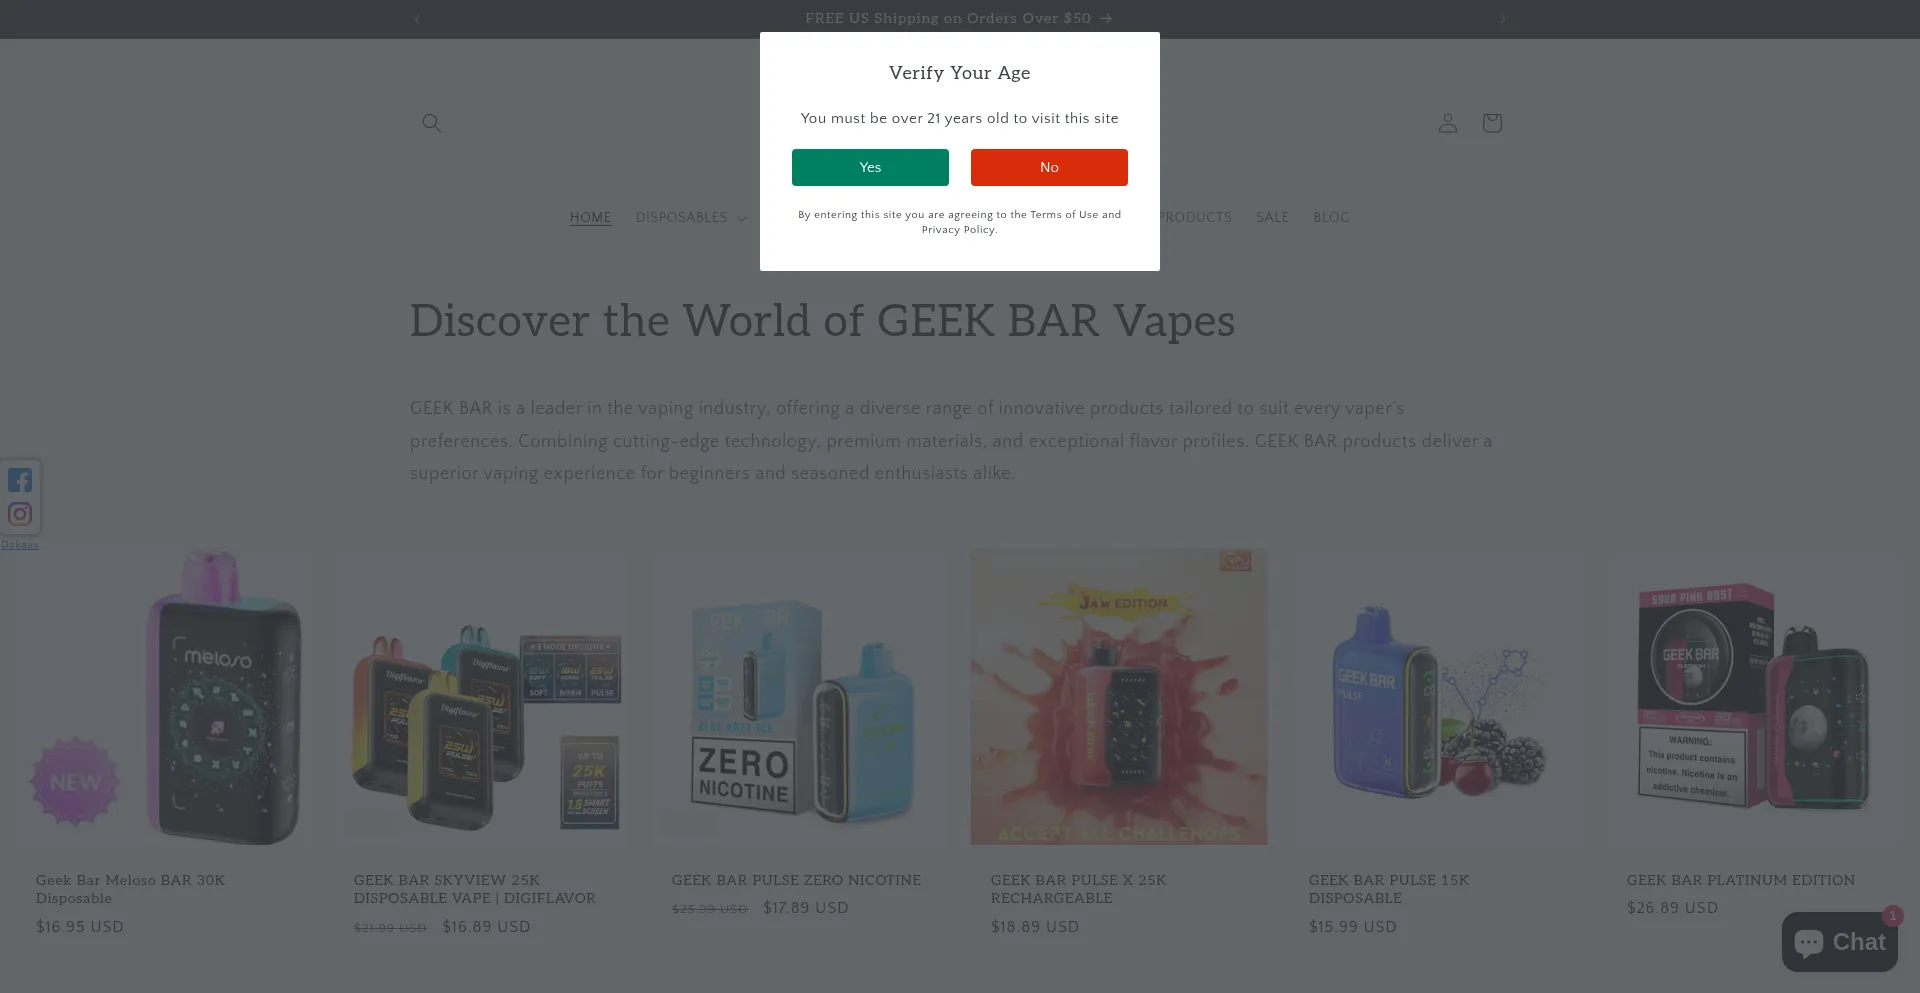1920x993 pixels.
Task: Open the BLOG menu item
Action: 1331,218
